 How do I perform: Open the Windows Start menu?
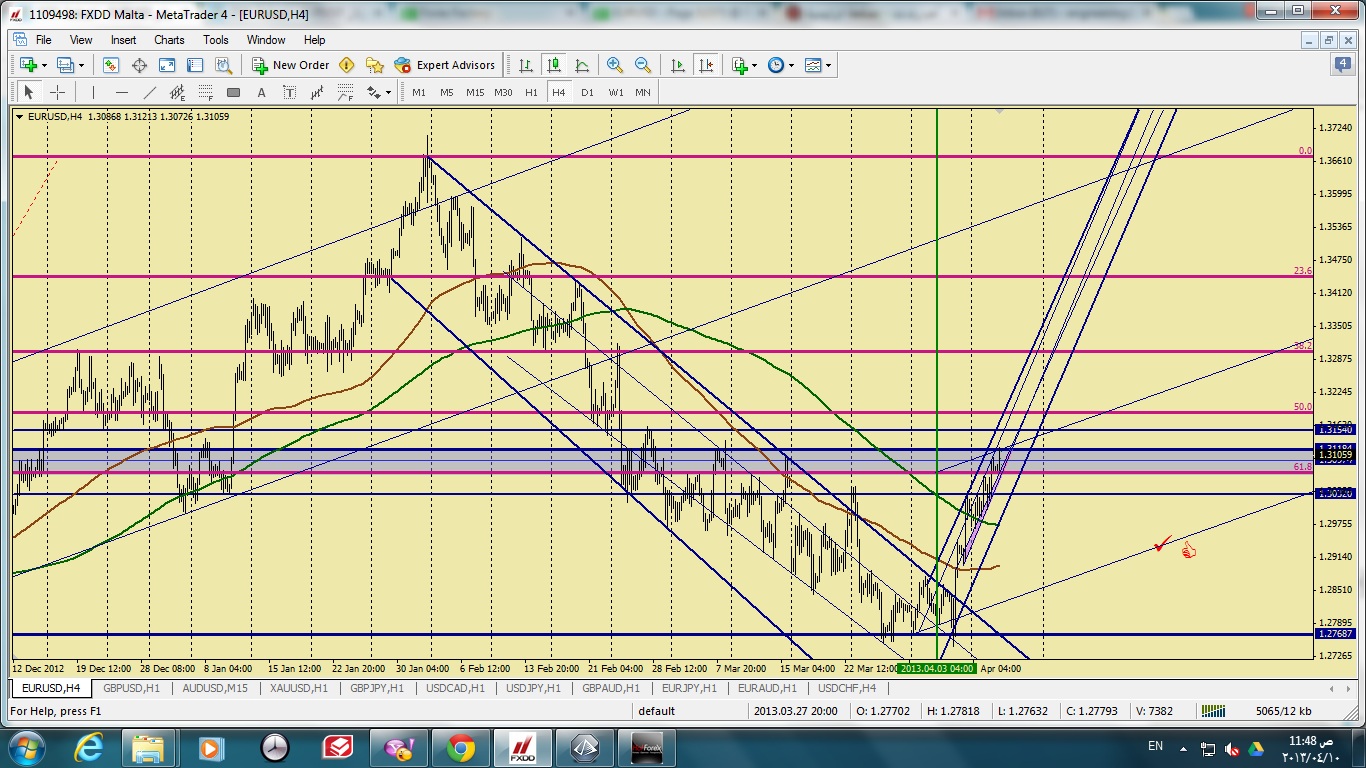click(x=25, y=747)
